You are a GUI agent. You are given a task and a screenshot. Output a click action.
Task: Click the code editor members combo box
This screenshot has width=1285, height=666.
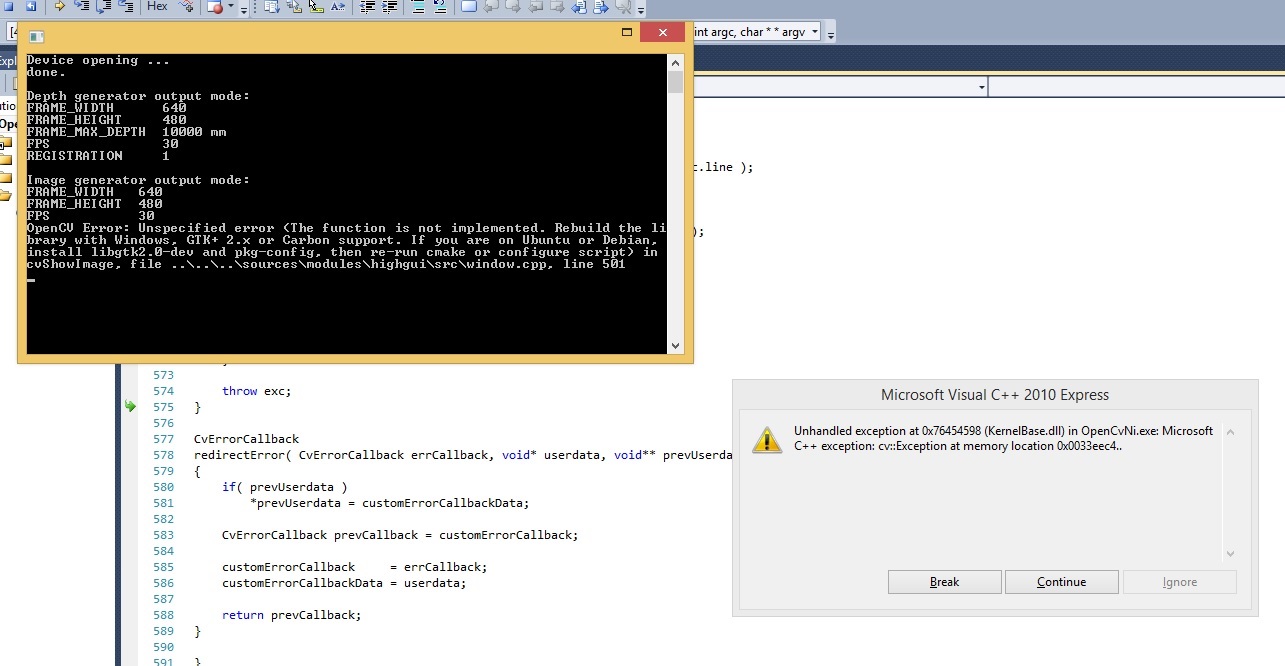click(x=1136, y=88)
